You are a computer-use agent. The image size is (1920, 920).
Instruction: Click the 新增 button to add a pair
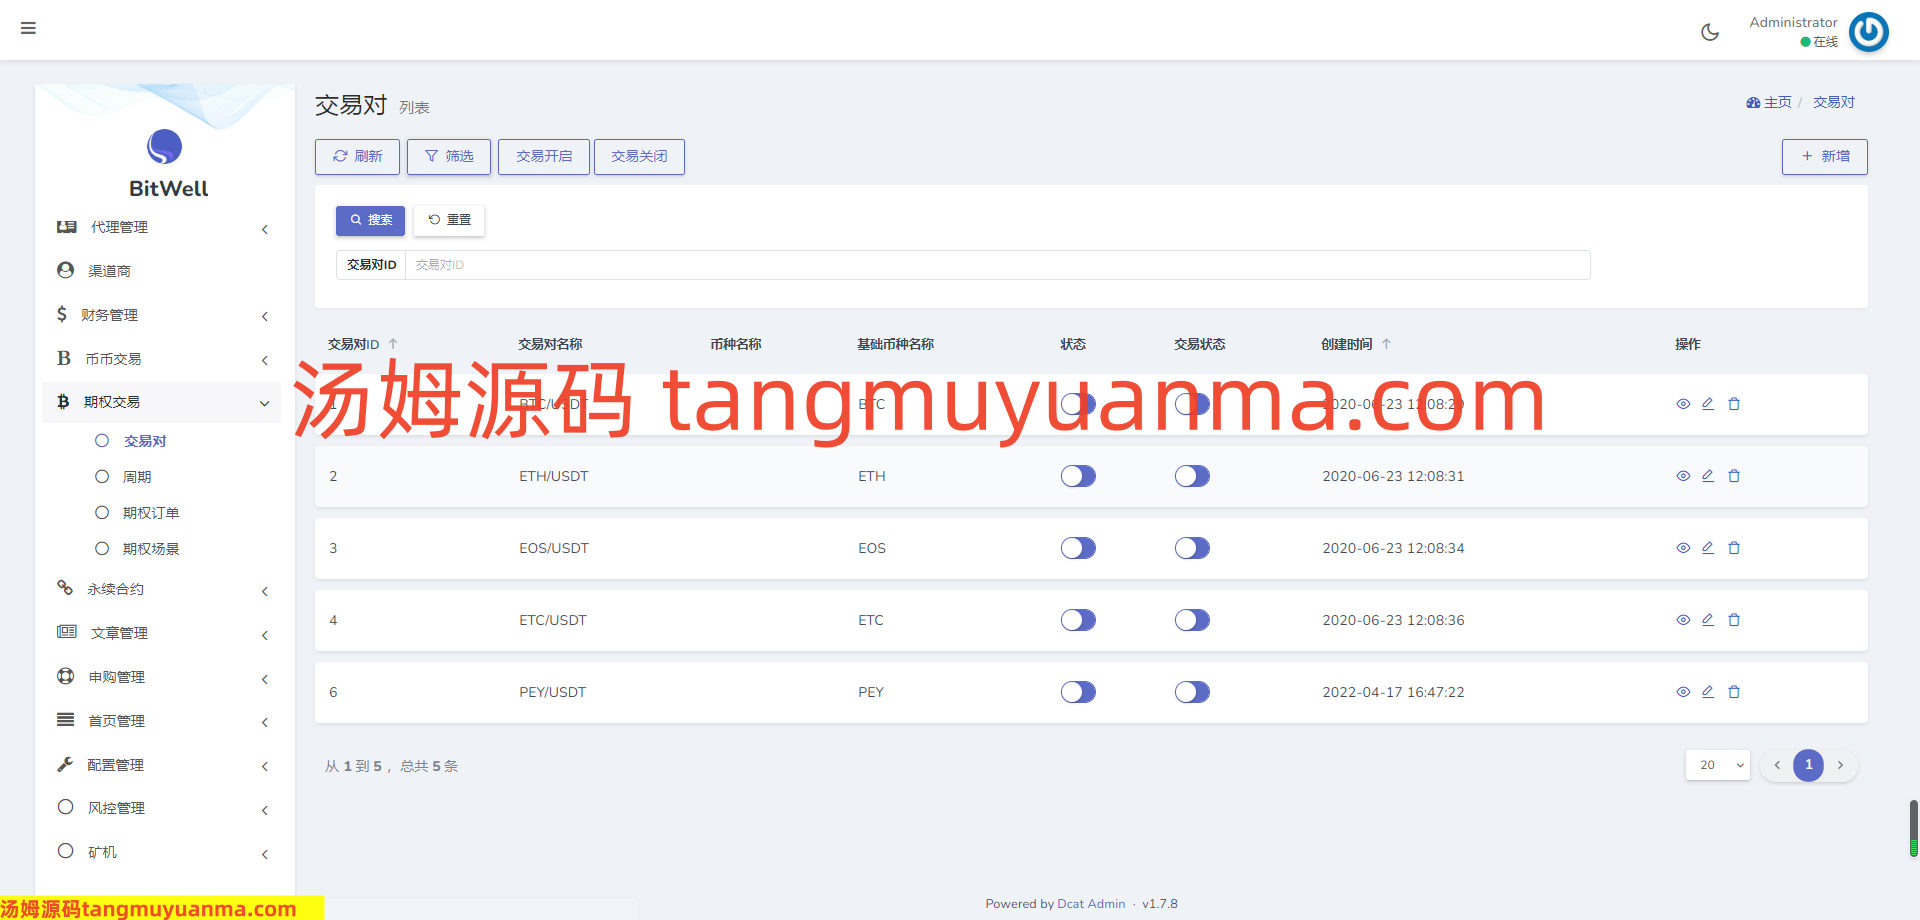coord(1824,157)
